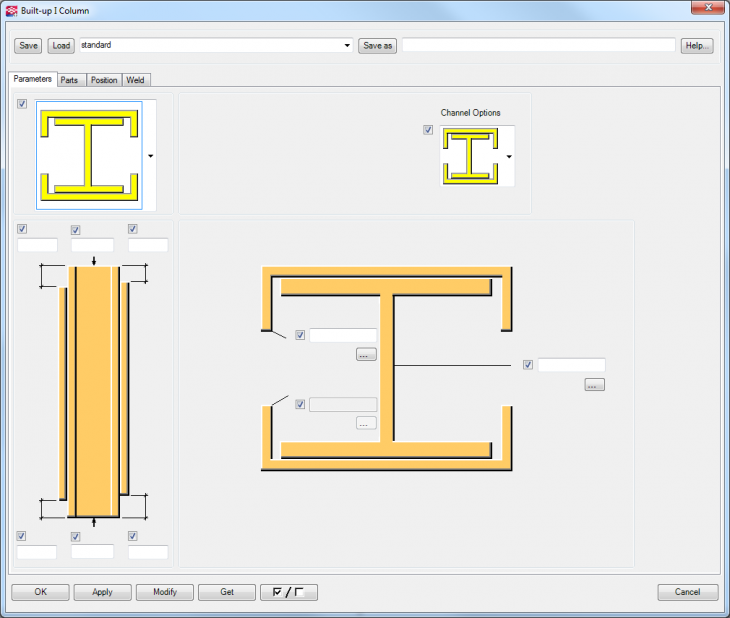Toggle the Channel Options checkbox
Image resolution: width=730 pixels, height=618 pixels.
tap(428, 130)
